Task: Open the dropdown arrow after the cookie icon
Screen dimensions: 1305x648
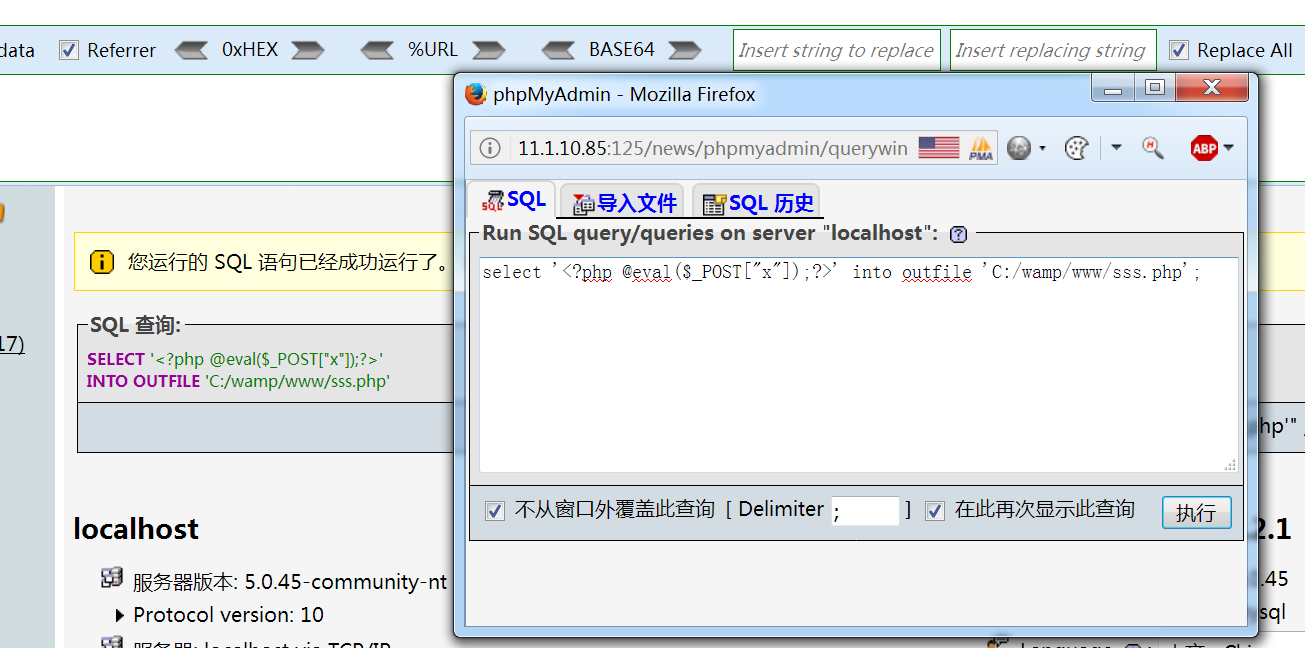Action: coord(1116,148)
